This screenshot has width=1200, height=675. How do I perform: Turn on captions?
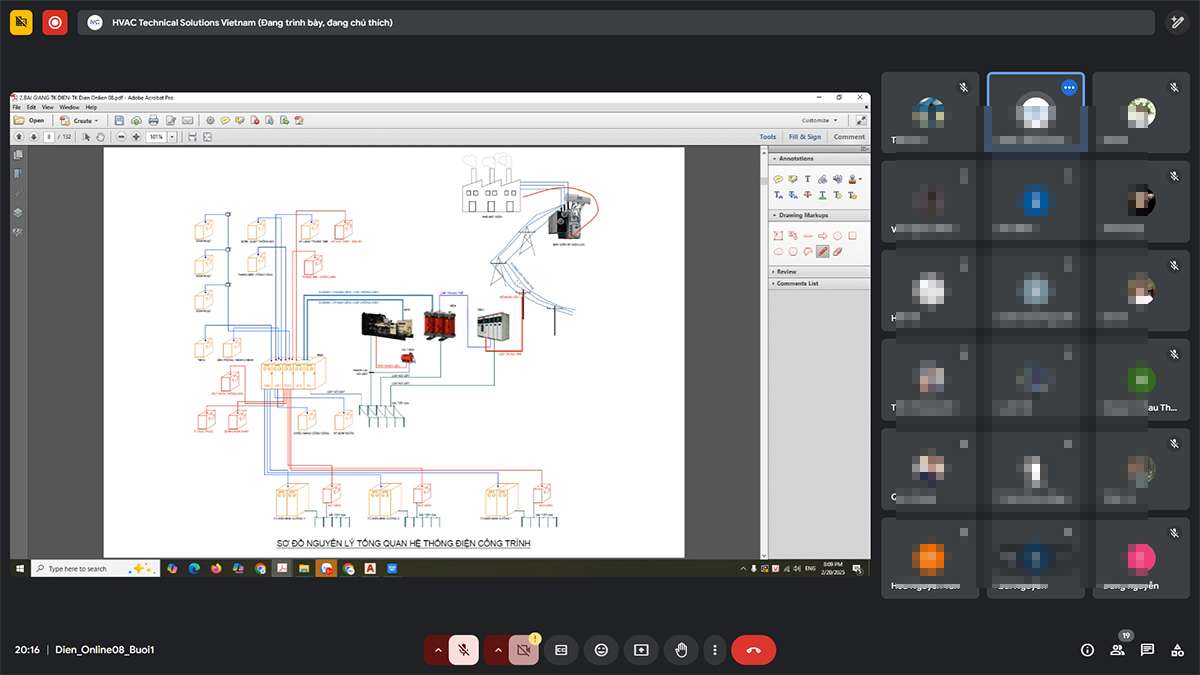coord(561,650)
